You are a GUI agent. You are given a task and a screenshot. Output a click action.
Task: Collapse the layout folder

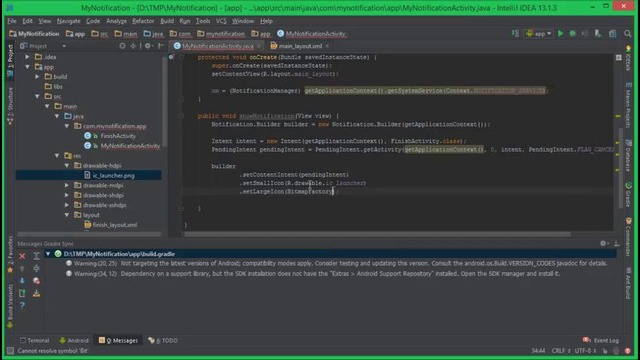point(67,215)
